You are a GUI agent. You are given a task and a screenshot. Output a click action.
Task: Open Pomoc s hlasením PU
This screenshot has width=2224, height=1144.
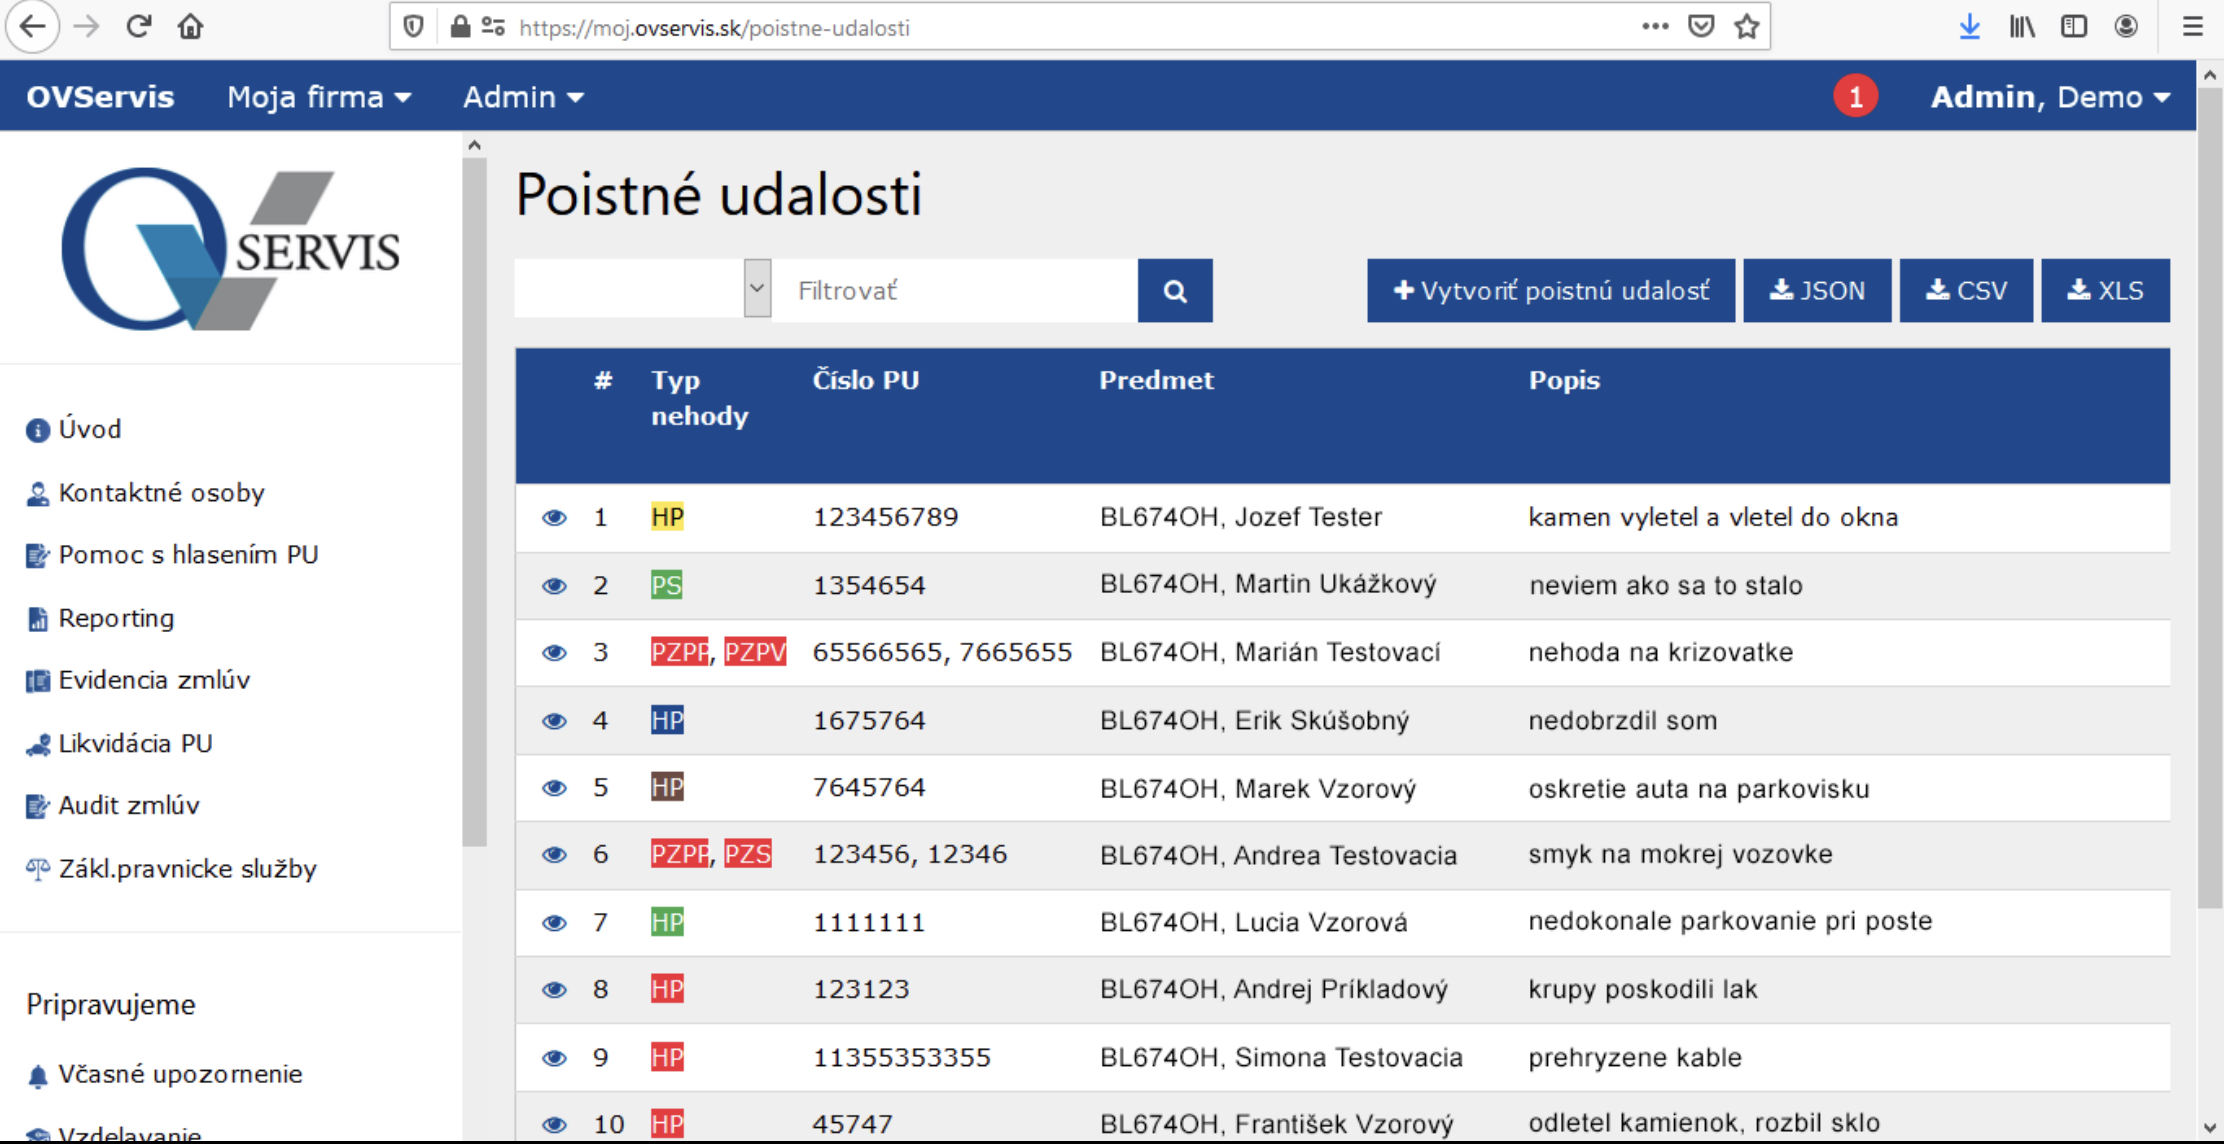172,555
